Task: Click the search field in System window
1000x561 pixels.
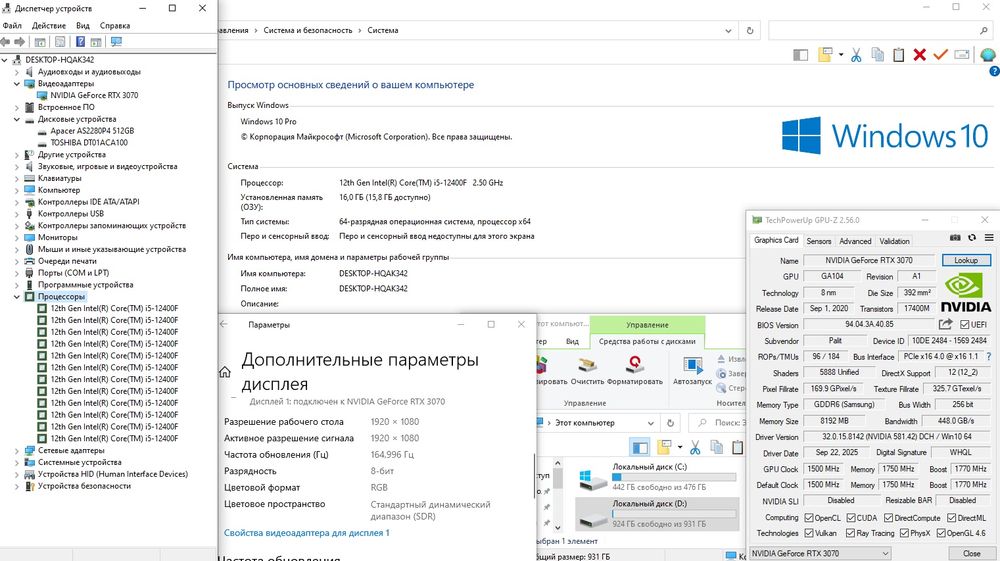Action: coord(880,31)
